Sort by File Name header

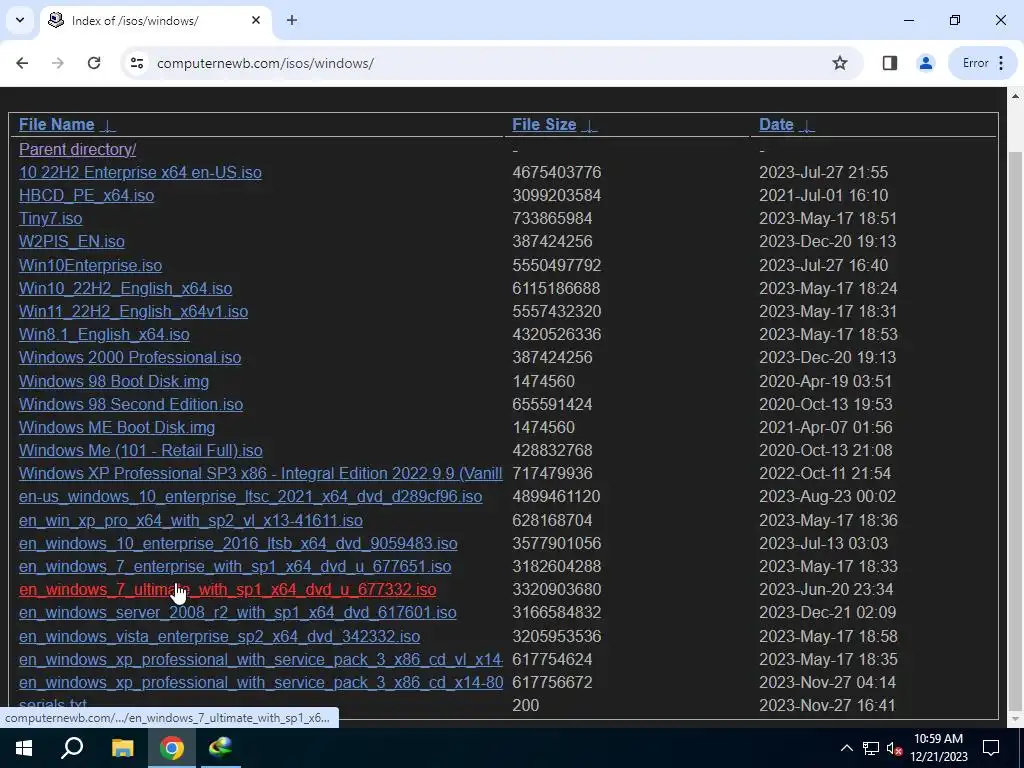click(56, 125)
